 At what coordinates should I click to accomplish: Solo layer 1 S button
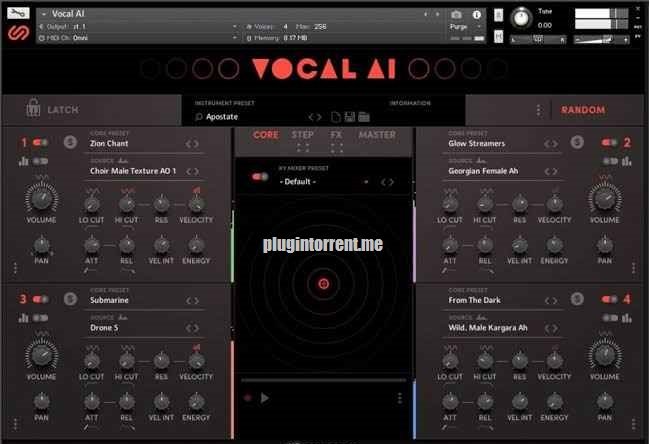70,143
